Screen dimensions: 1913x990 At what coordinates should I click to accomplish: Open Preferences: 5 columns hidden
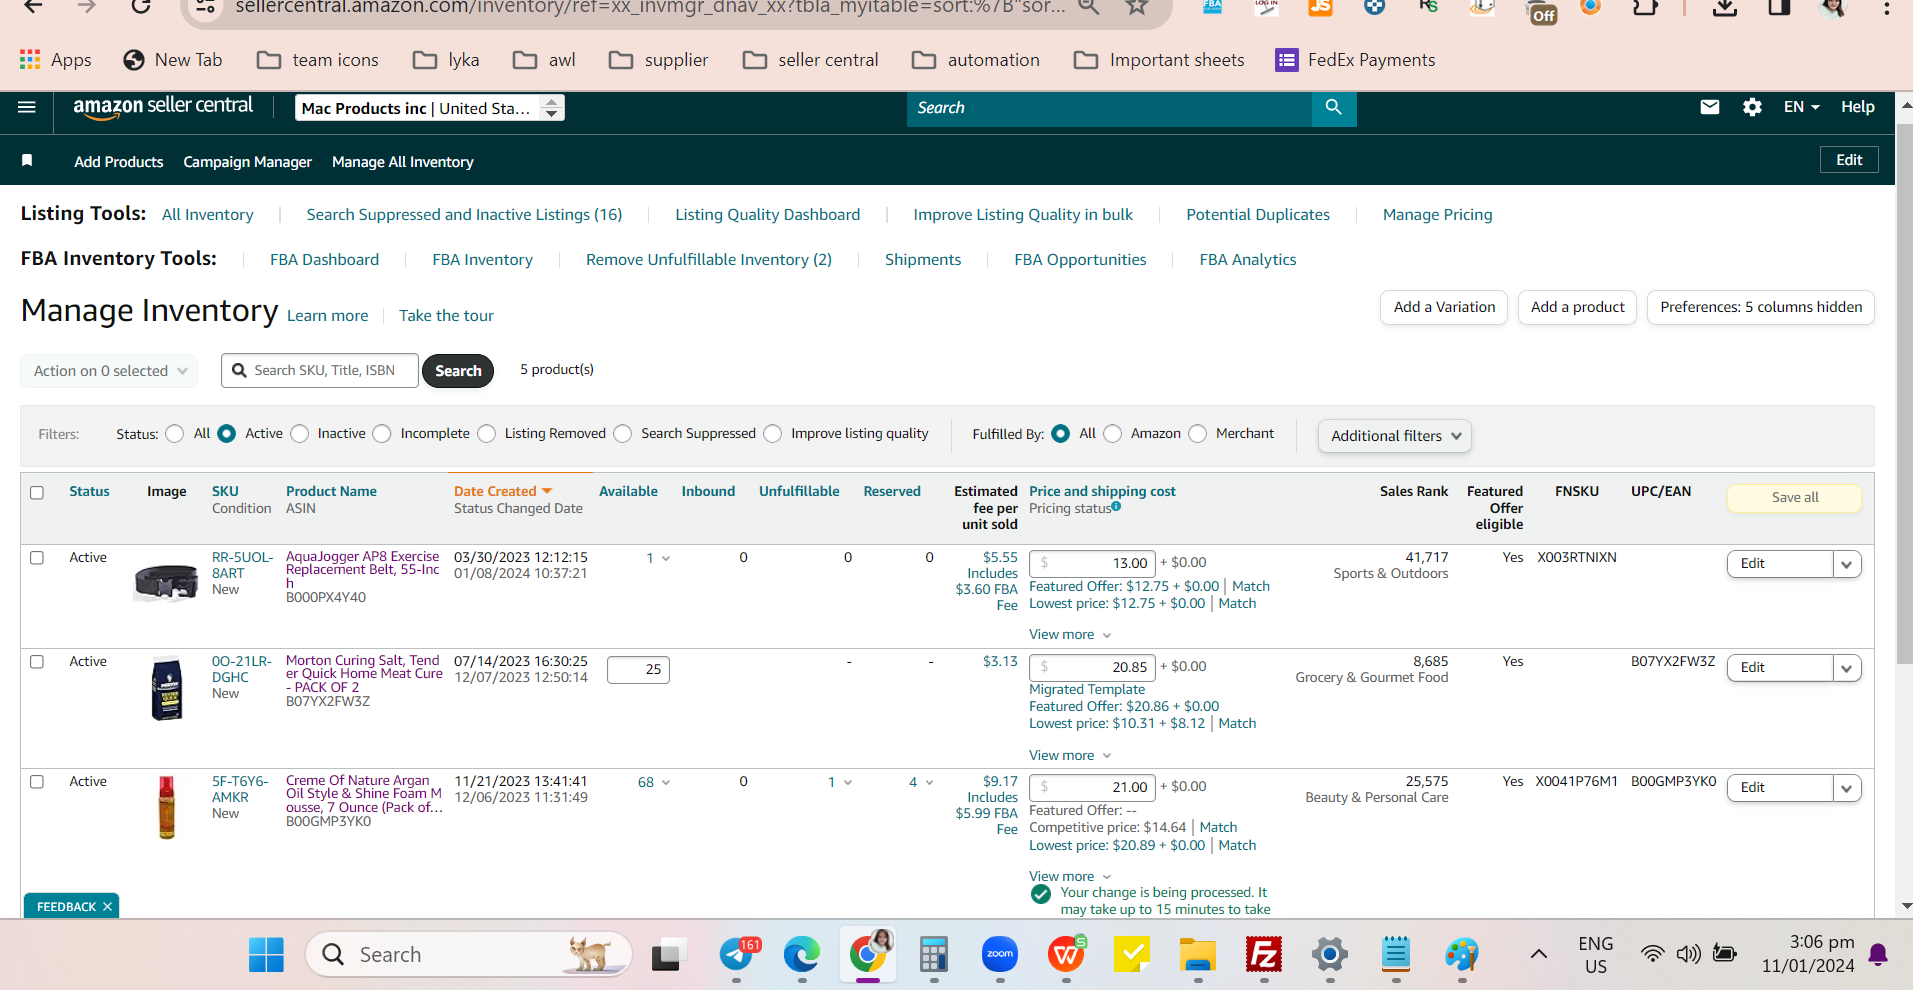[x=1760, y=308]
